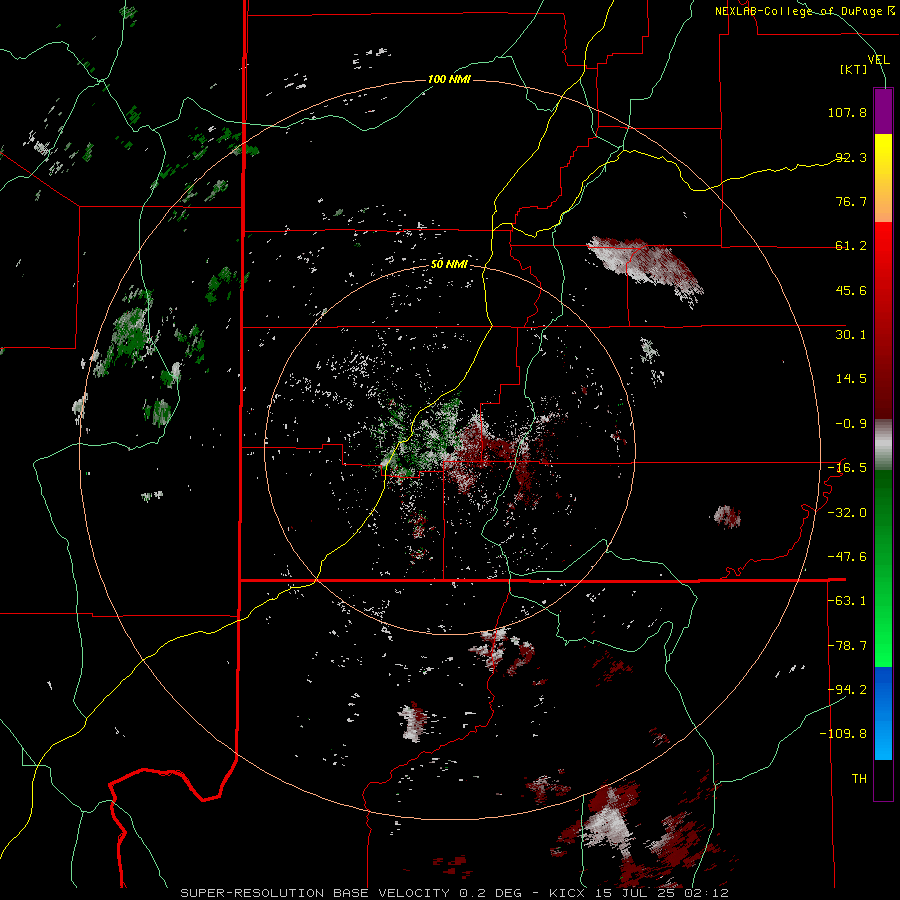The width and height of the screenshot is (900, 900).
Task: Click the VEL legend title
Action: tap(878, 60)
